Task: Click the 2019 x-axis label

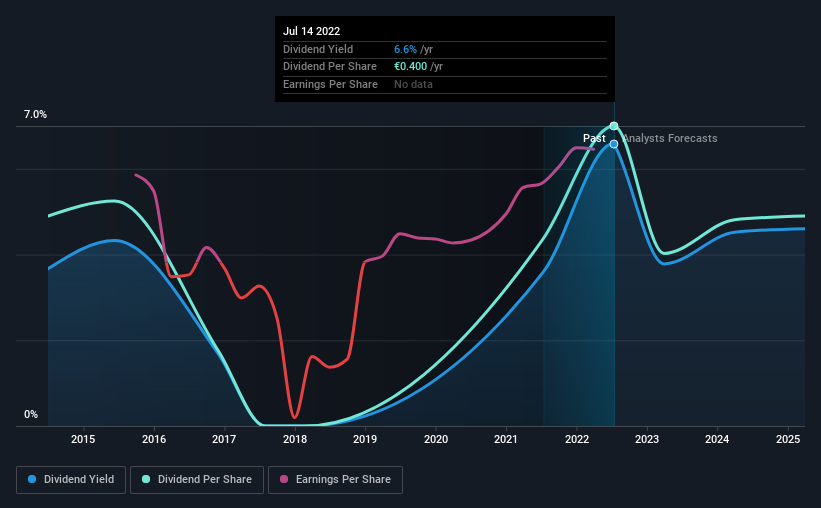Action: [365, 439]
